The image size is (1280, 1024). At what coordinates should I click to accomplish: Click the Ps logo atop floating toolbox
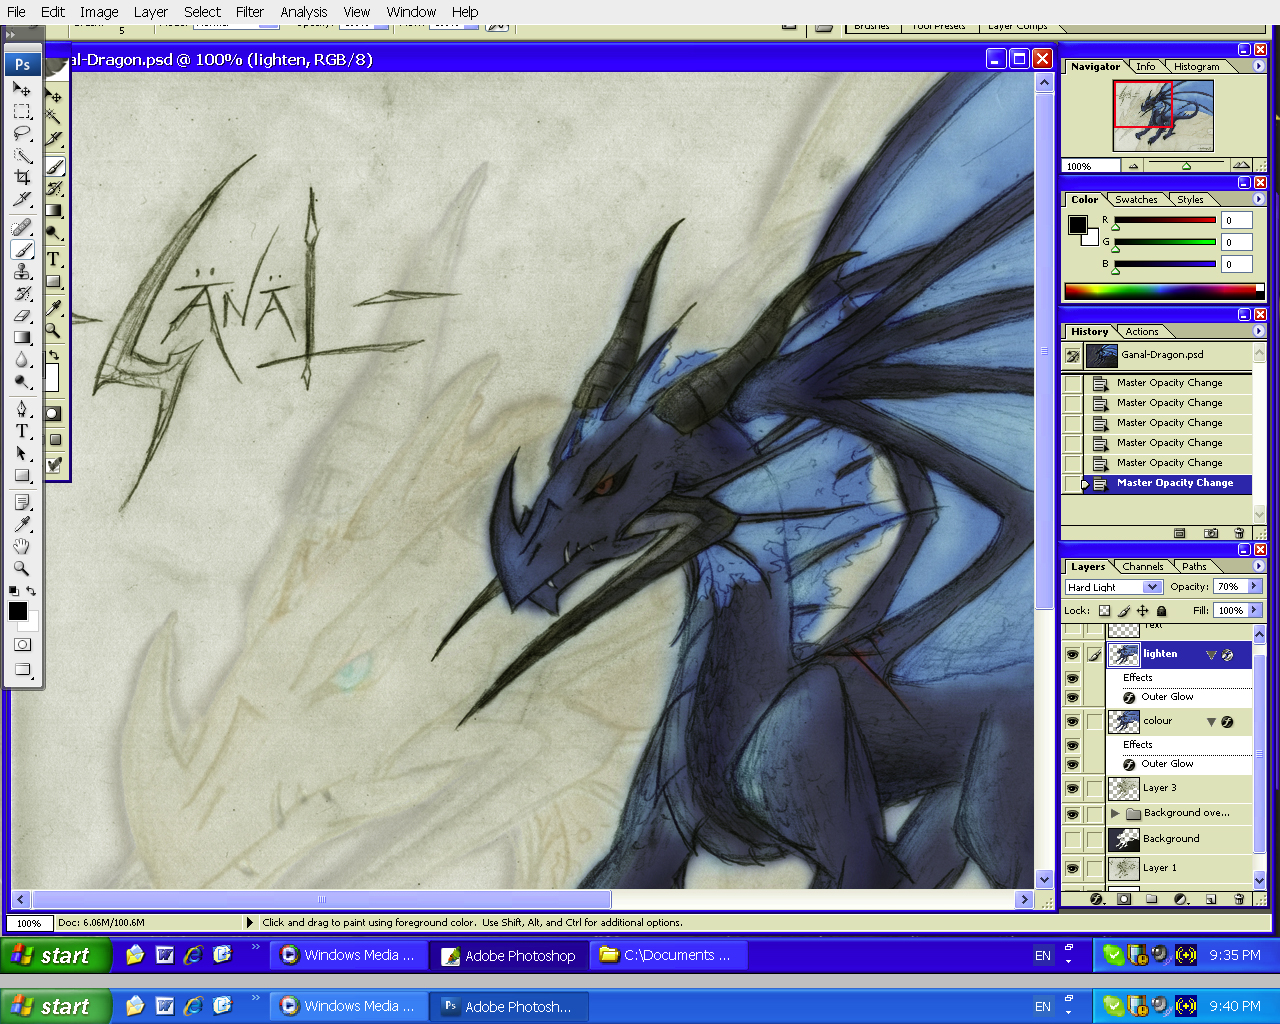(22, 64)
